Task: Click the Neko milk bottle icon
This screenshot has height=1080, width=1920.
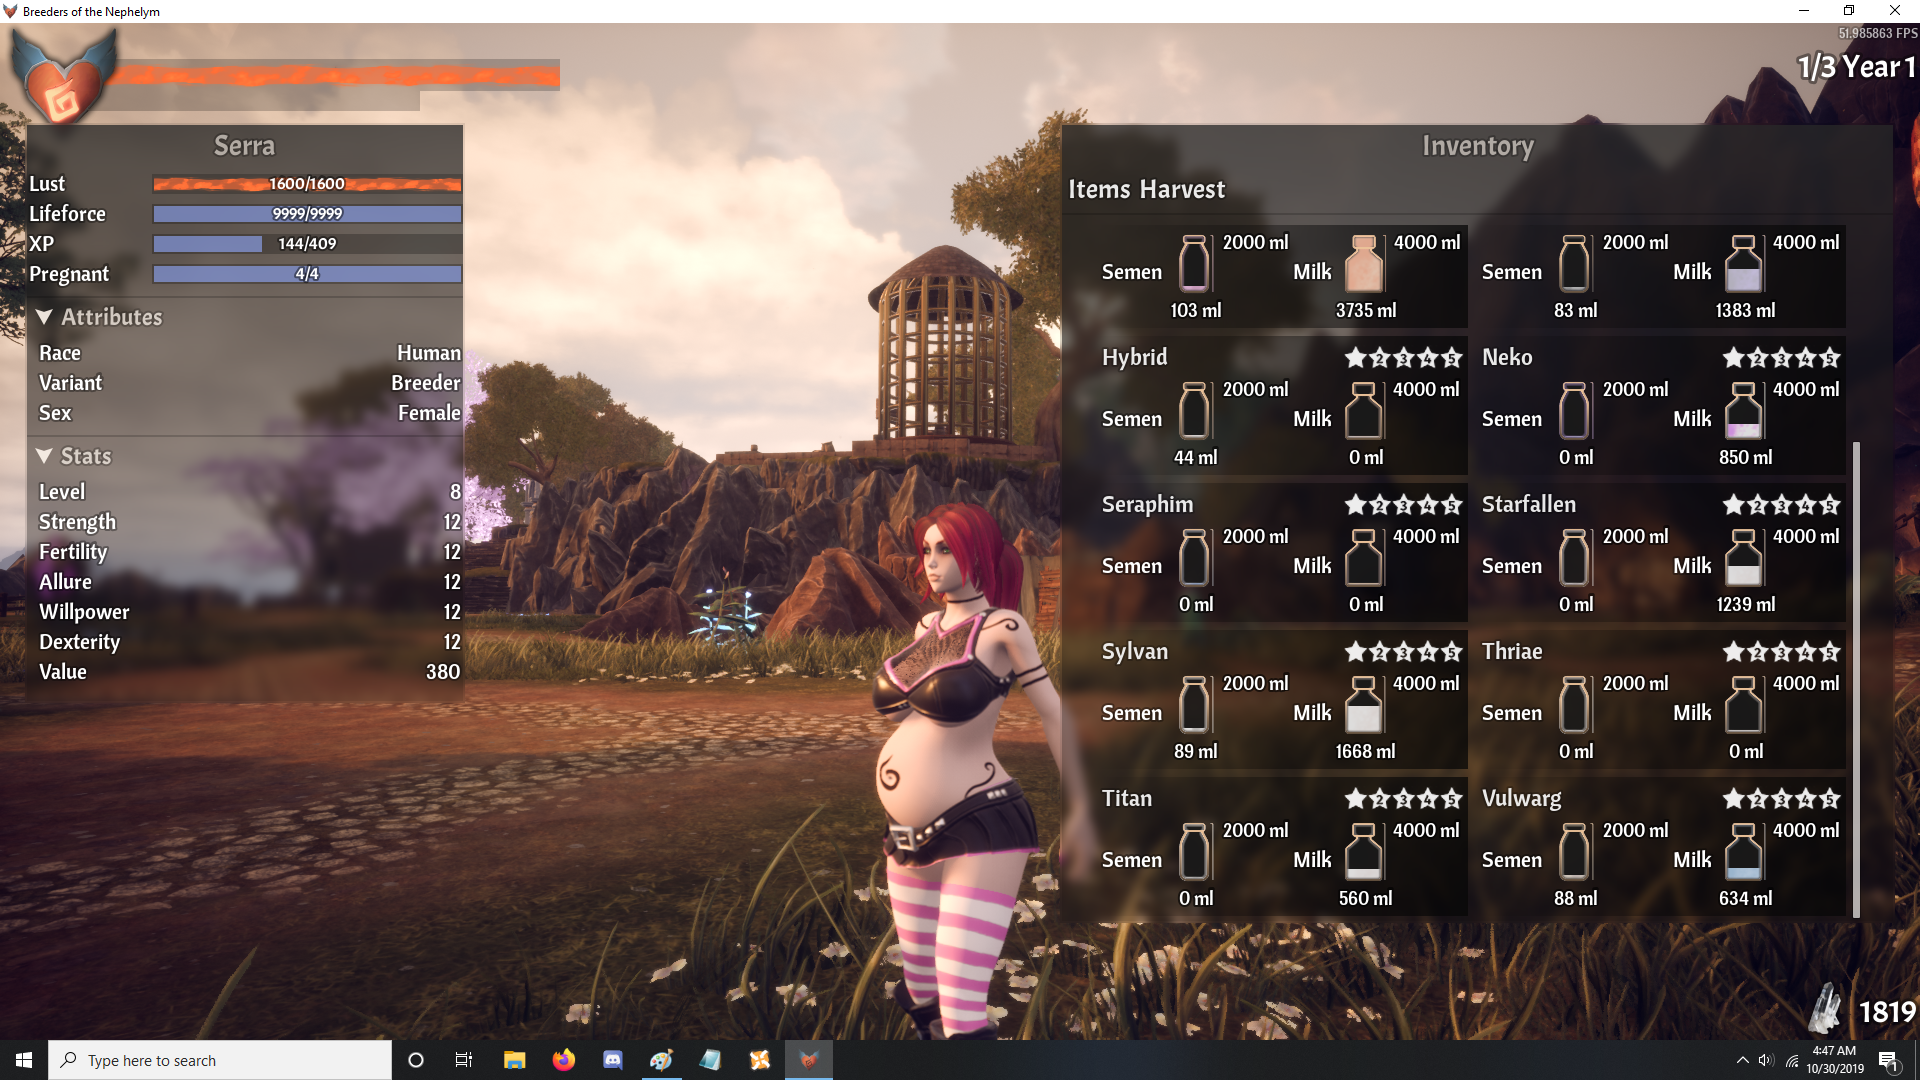Action: (x=1743, y=410)
